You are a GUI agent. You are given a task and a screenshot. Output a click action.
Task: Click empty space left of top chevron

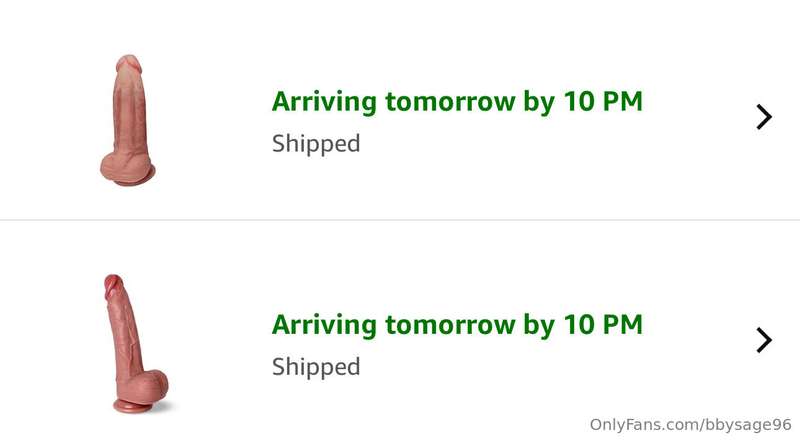[699, 117]
